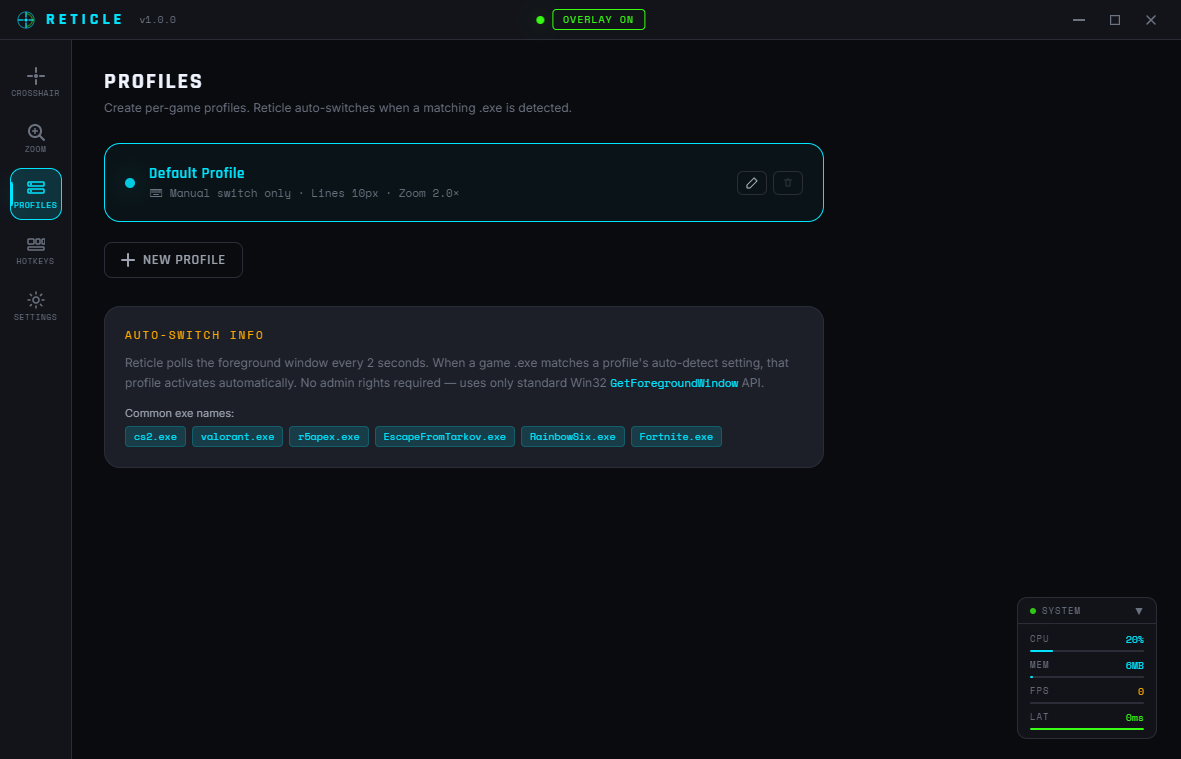Click the CPU 20% value

(x=1134, y=639)
